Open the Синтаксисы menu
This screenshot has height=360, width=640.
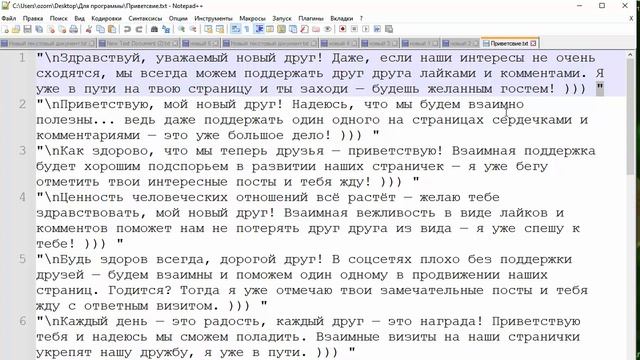pos(145,18)
